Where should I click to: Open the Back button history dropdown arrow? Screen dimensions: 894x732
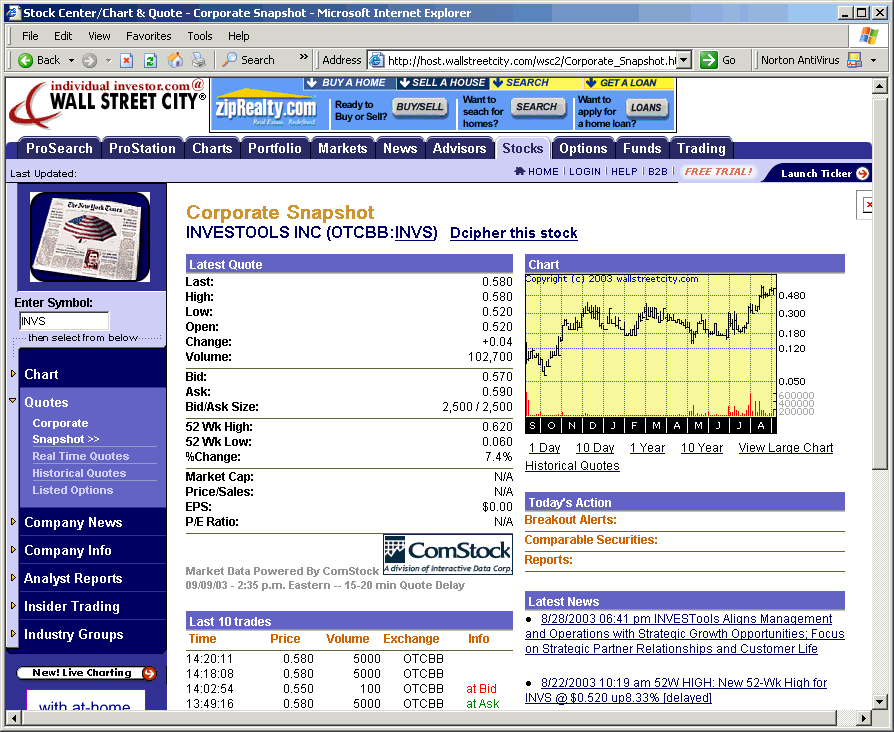pos(70,60)
